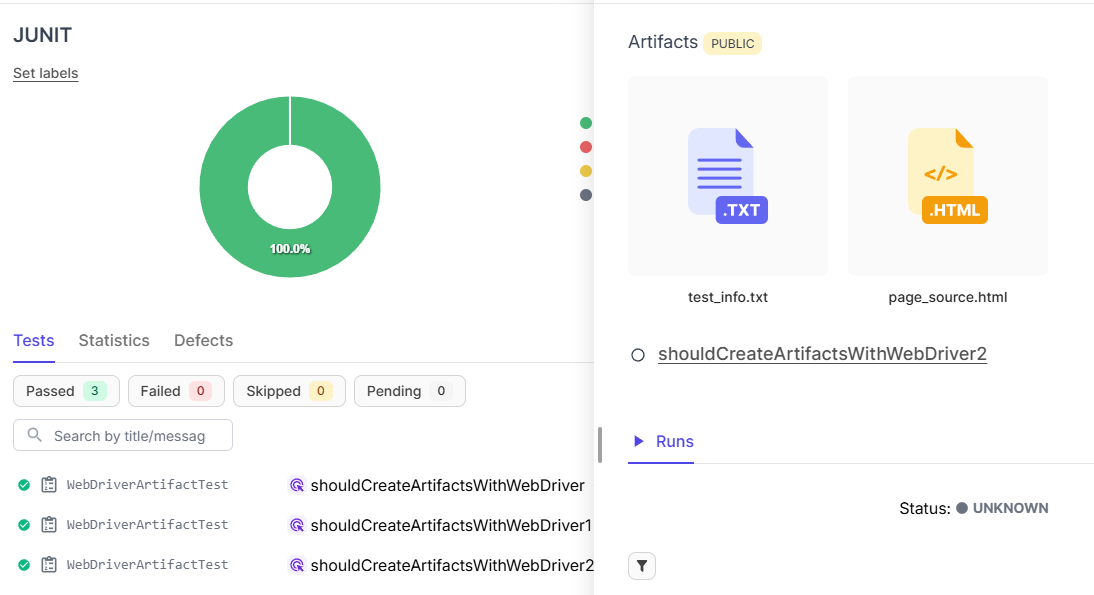Expand the Runs section arrow
Screen dimensions: 1094x595
639,441
